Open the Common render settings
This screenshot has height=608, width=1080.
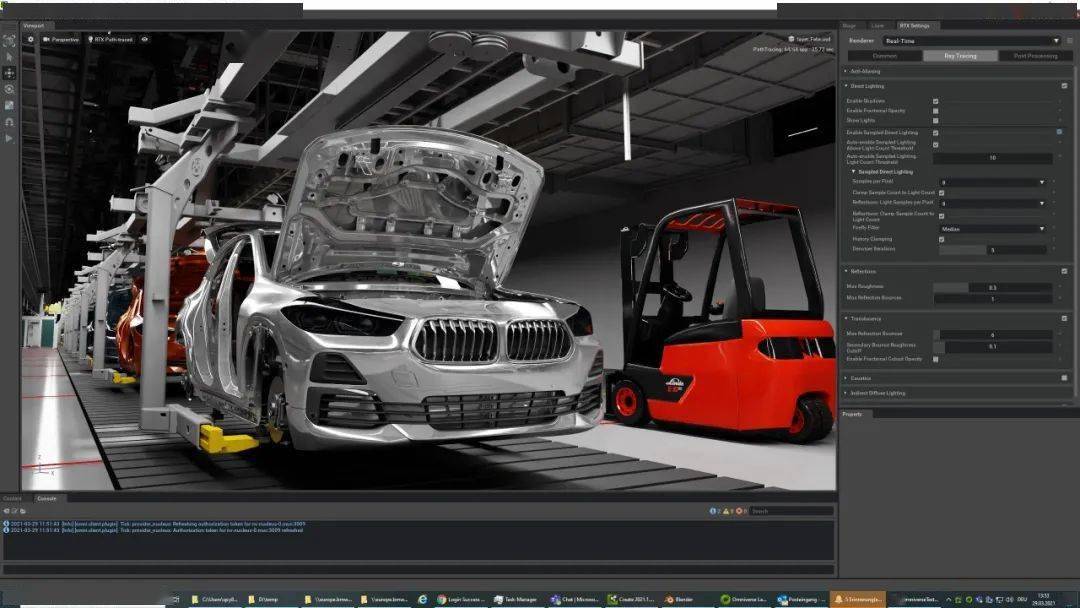(x=885, y=56)
